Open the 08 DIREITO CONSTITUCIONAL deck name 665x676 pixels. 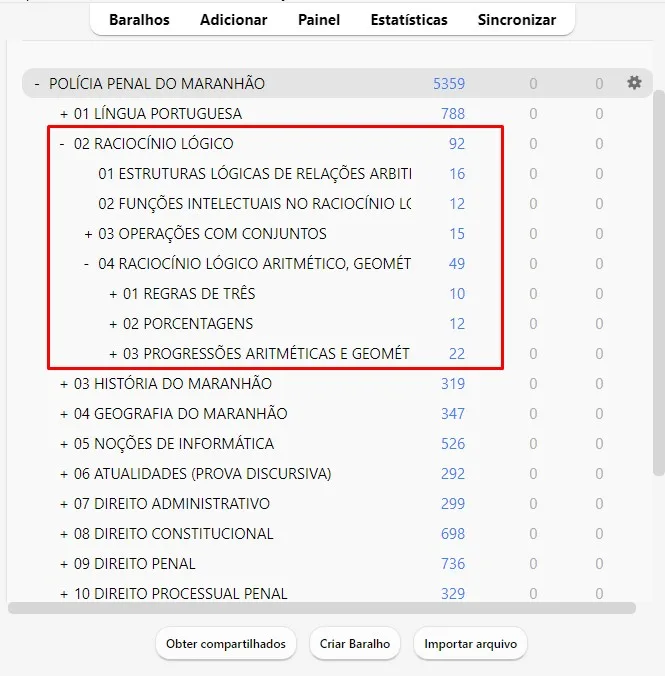pos(173,534)
